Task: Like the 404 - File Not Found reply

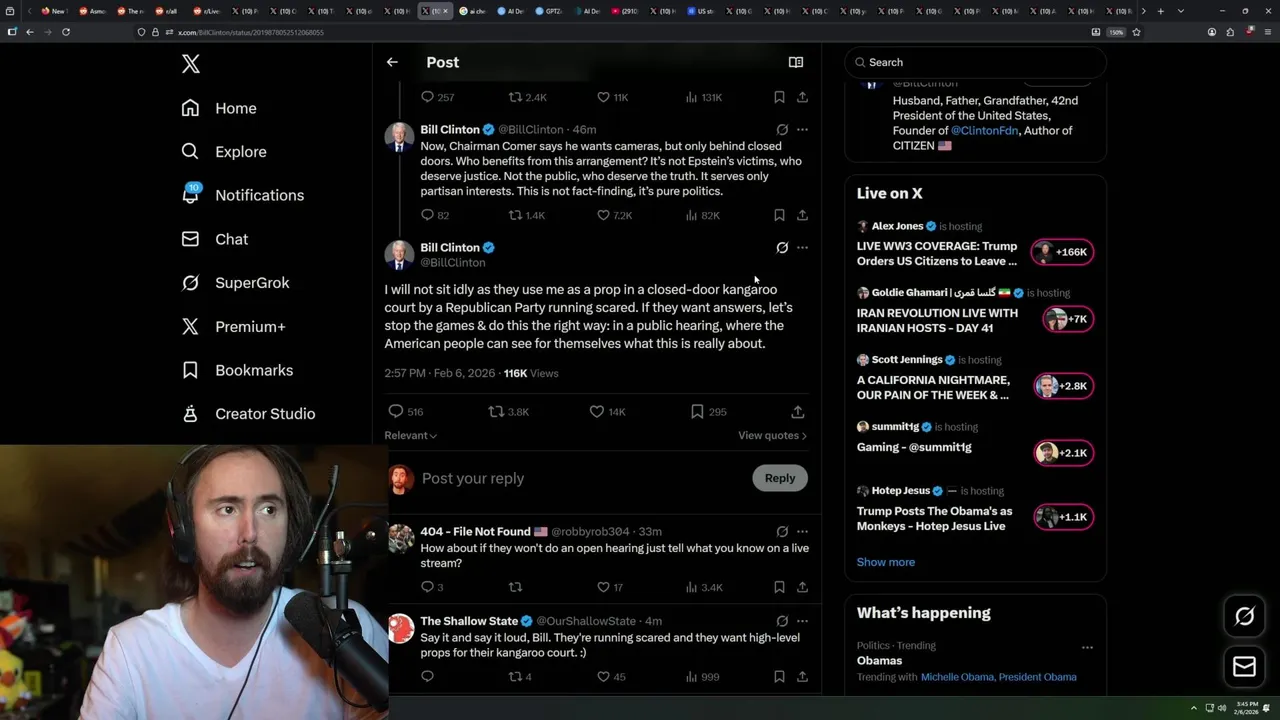Action: [x=610, y=587]
